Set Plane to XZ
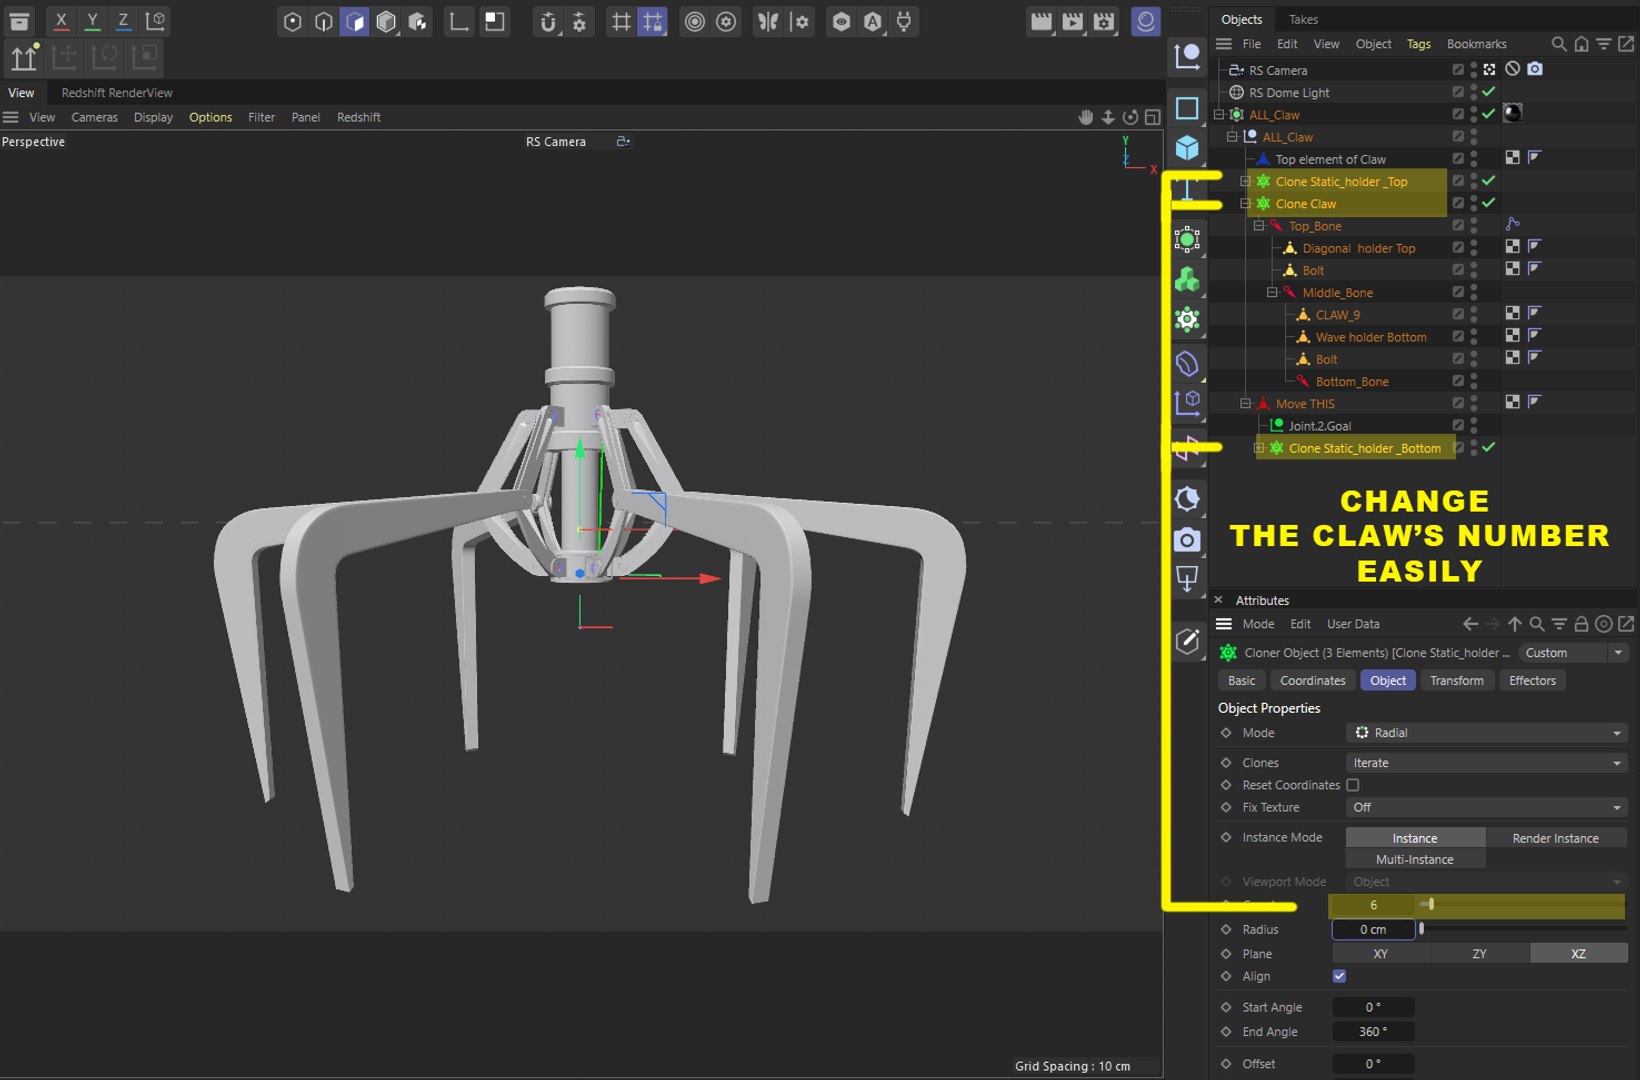Screen dimensions: 1640x1080 pyautogui.click(x=1578, y=954)
